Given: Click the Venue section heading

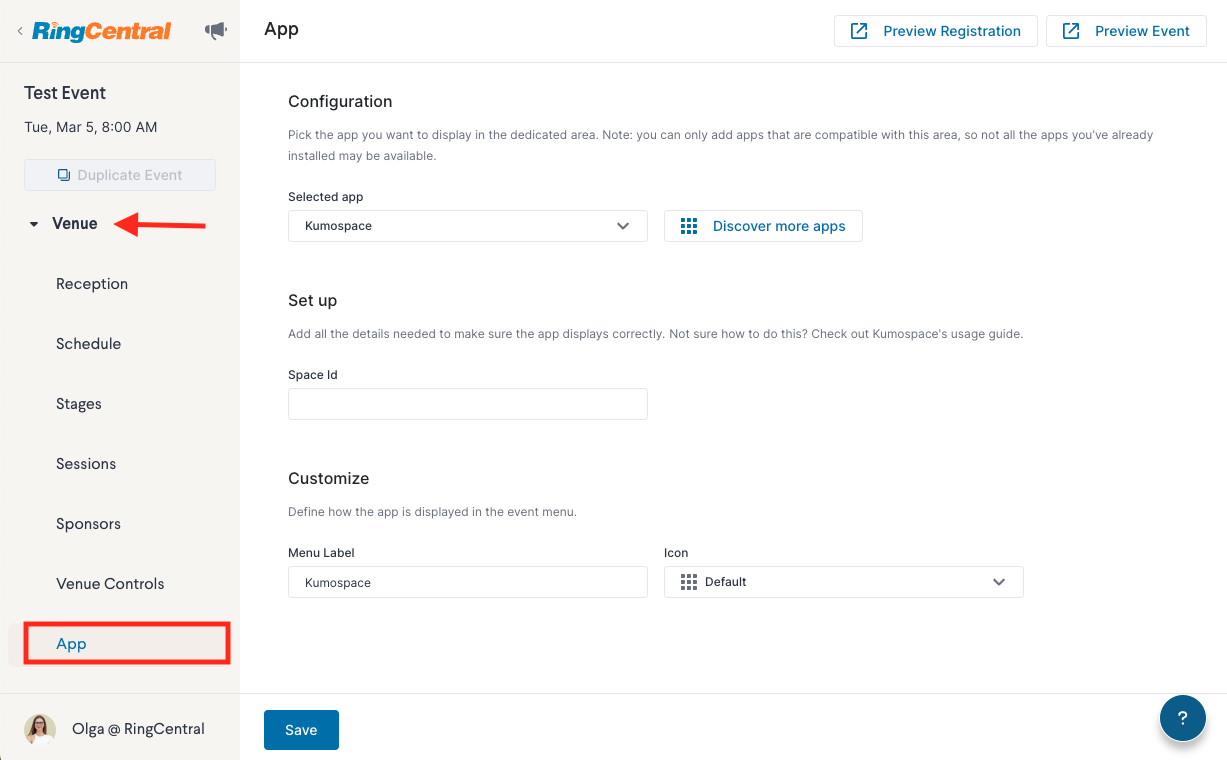Looking at the screenshot, I should [75, 224].
